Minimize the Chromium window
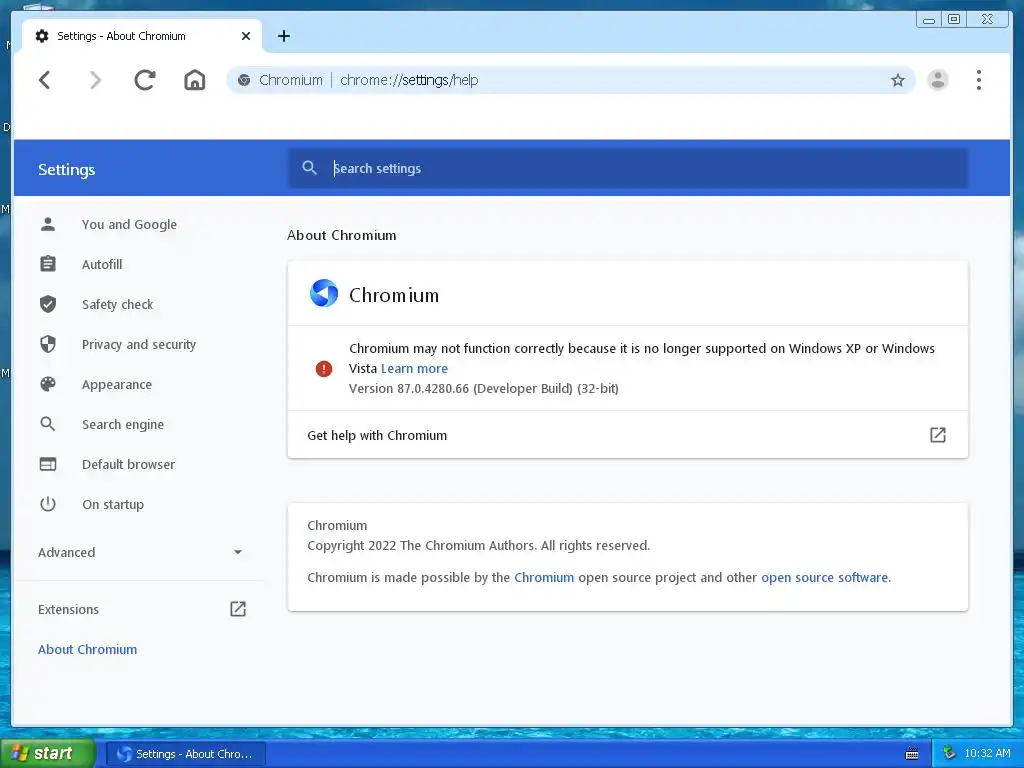The image size is (1024, 768). pyautogui.click(x=928, y=20)
